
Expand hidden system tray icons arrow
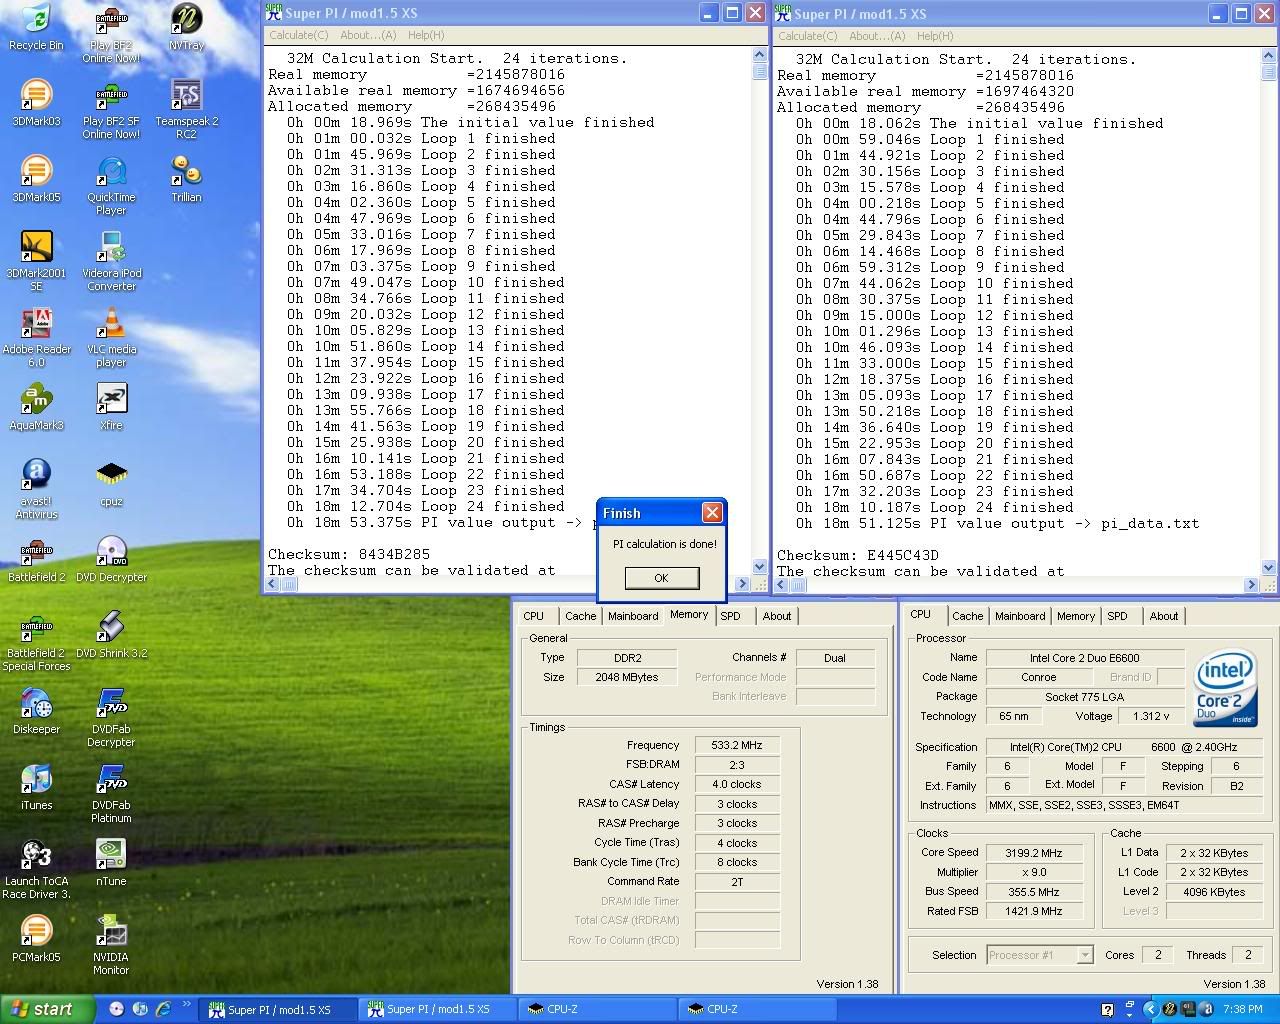(1150, 1010)
